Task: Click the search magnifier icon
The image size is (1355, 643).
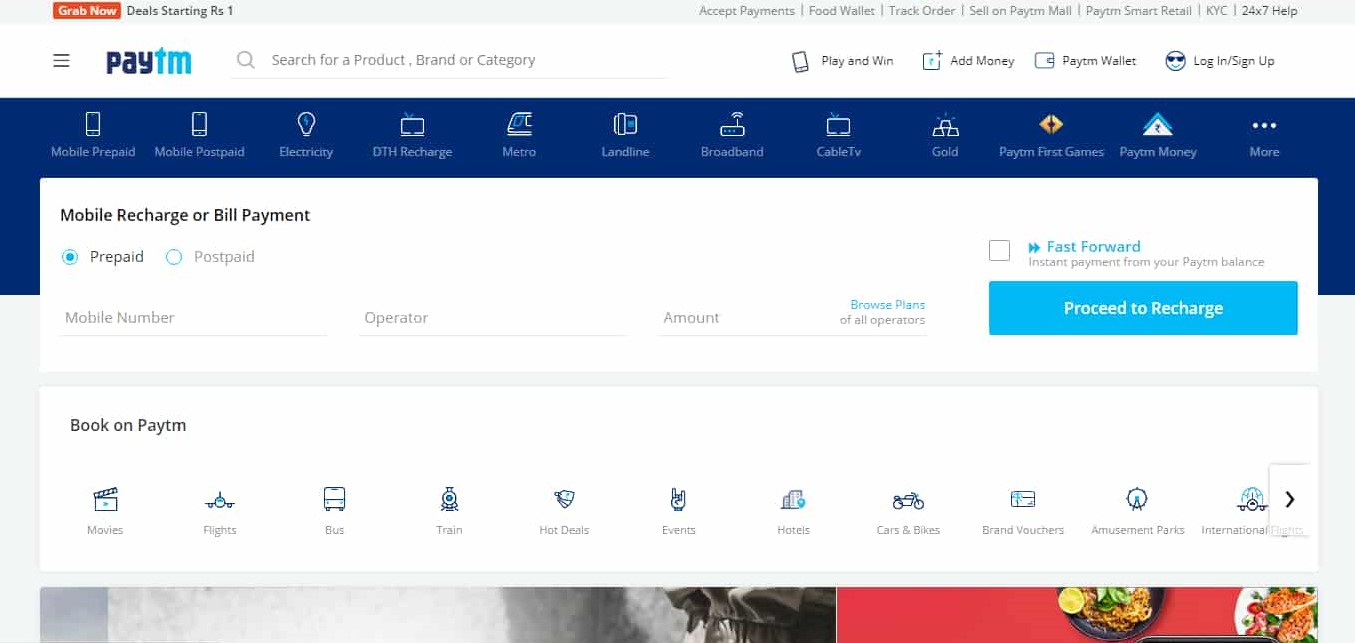Action: click(245, 60)
